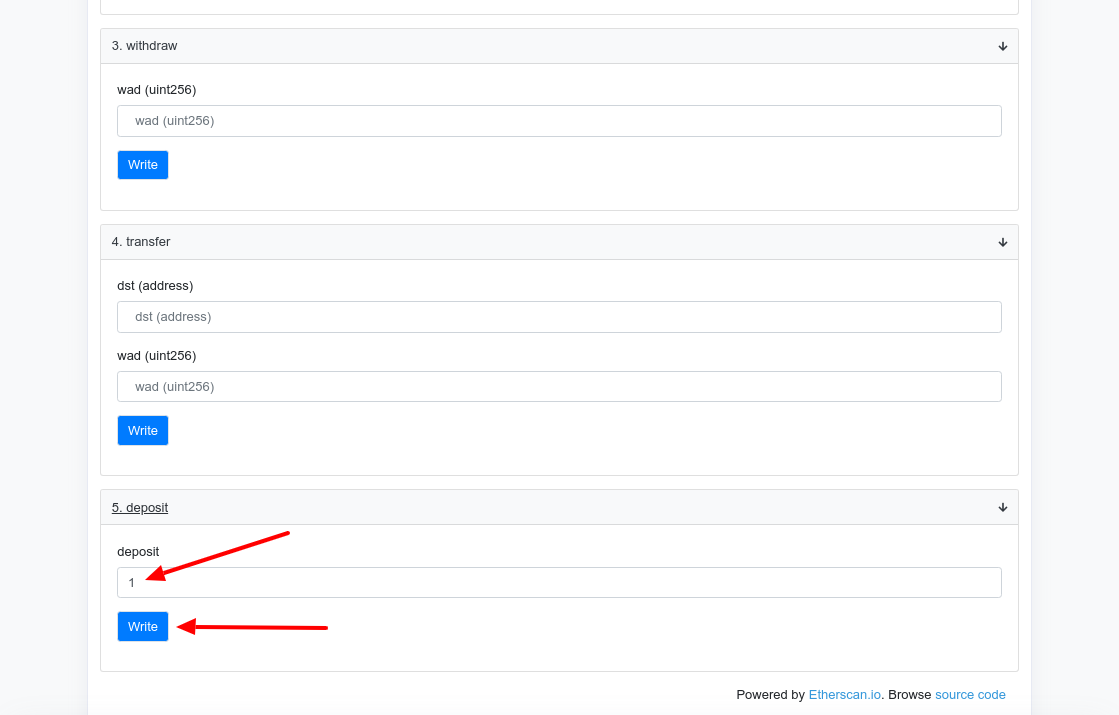Click the 'dst (address)' label
1119x715 pixels.
tap(155, 286)
